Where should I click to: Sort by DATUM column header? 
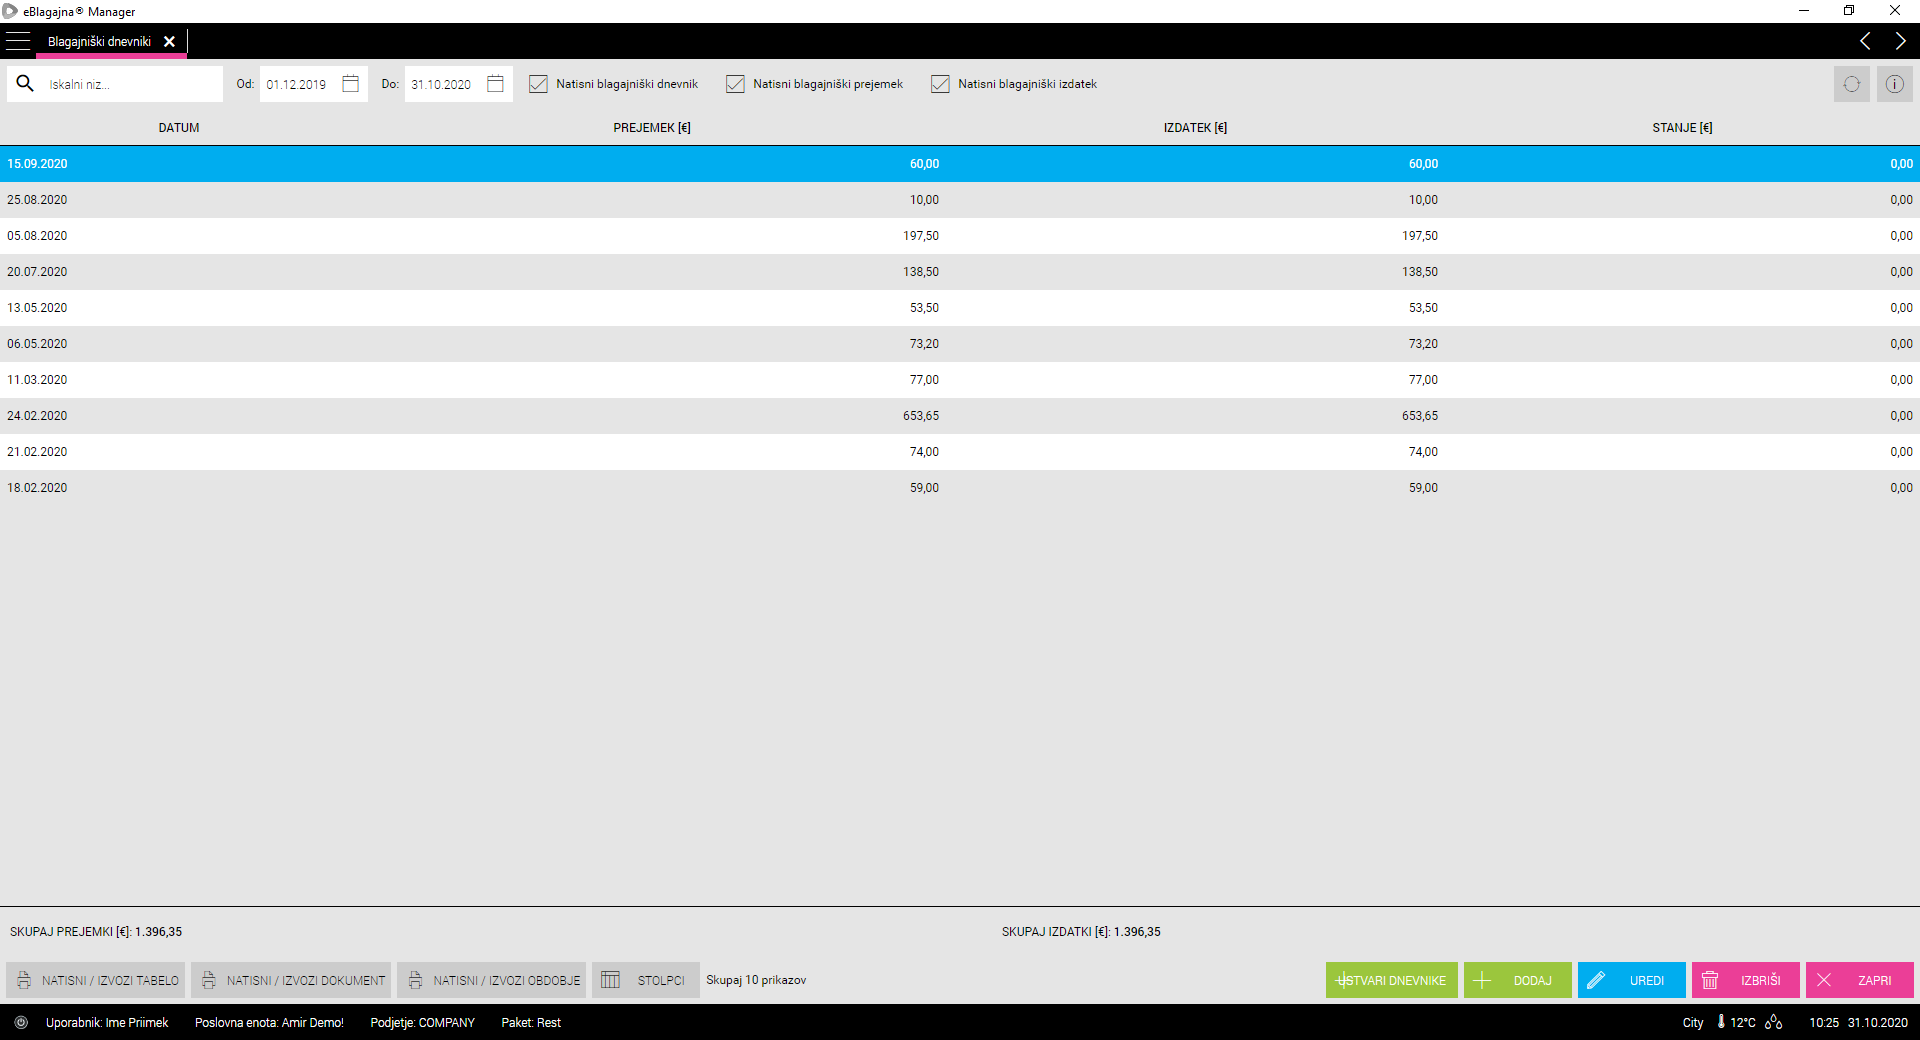point(179,128)
